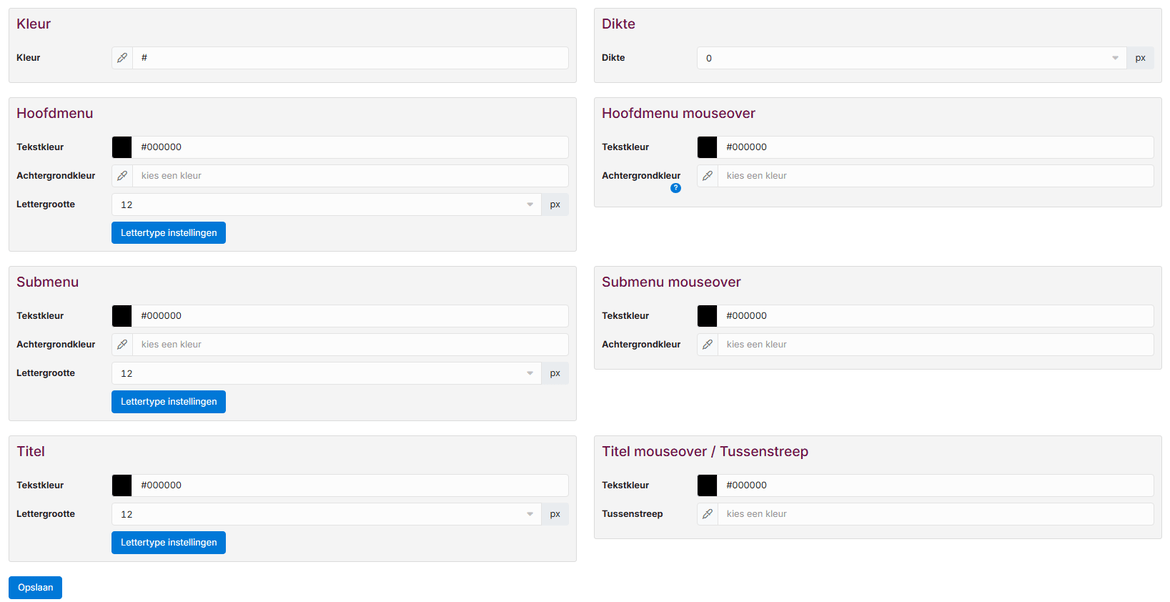Click Submenu mouseover Achtergrondkleur eyedropper icon
The height and width of the screenshot is (602, 1170).
[707, 345]
